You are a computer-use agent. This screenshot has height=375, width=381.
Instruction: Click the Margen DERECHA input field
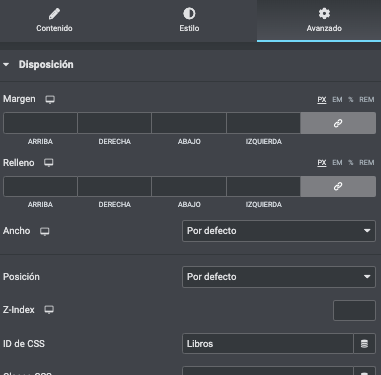pyautogui.click(x=114, y=123)
